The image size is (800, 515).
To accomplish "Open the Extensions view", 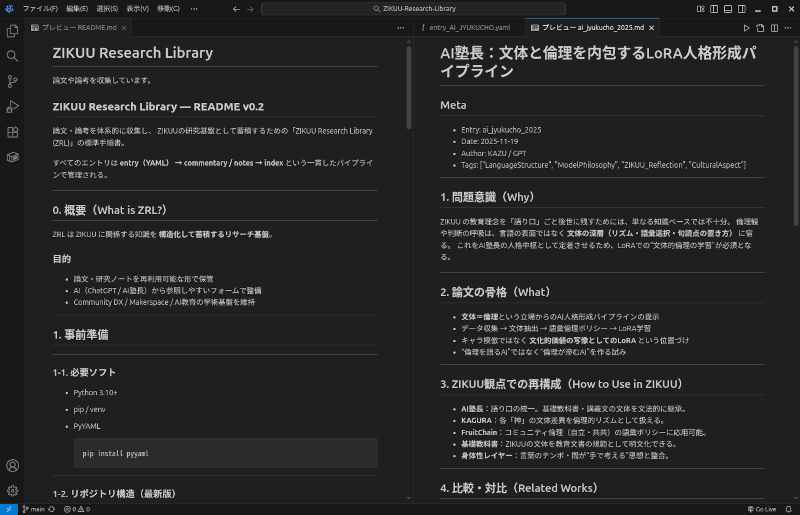I will coord(12,131).
